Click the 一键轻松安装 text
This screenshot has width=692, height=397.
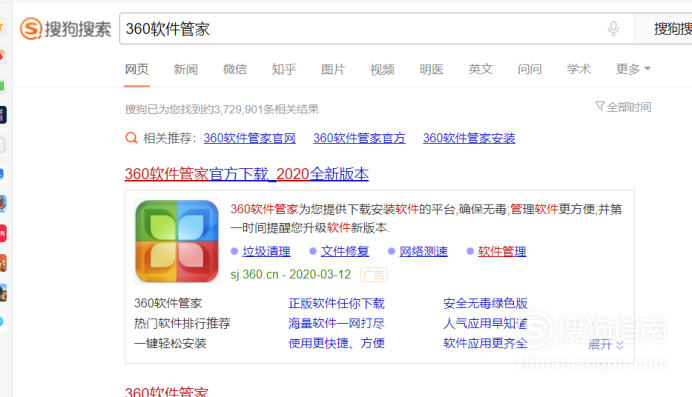(x=170, y=343)
